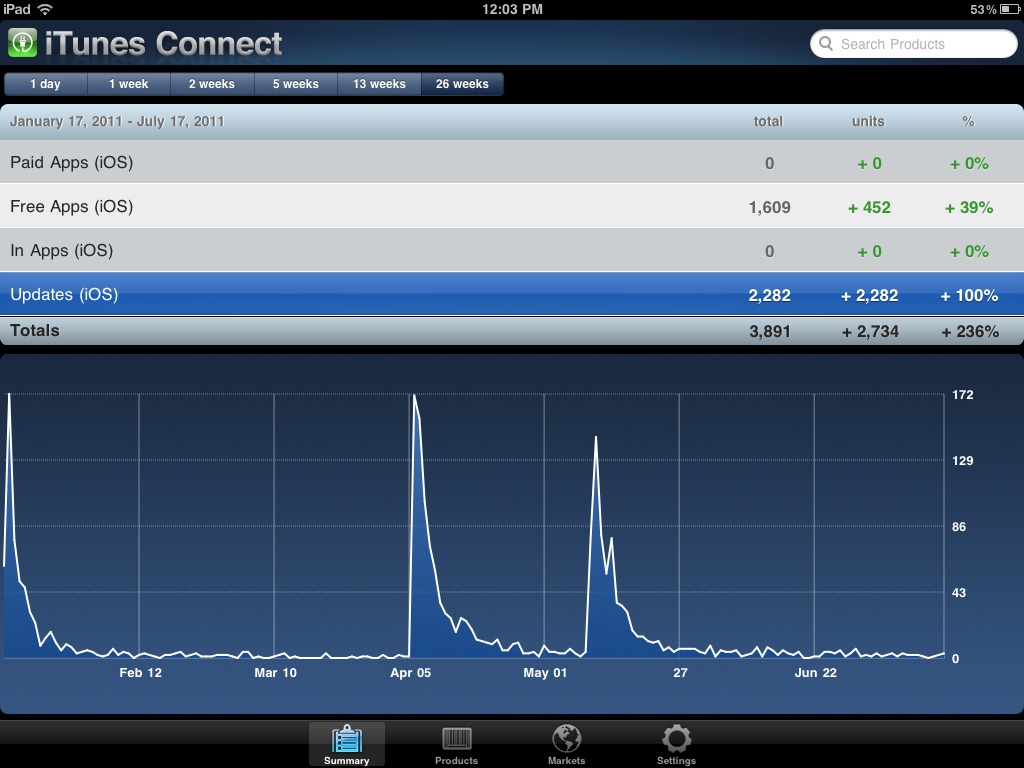Screen dimensions: 1024x768
Task: Tap the Totals row label
Action: pyautogui.click(x=35, y=330)
